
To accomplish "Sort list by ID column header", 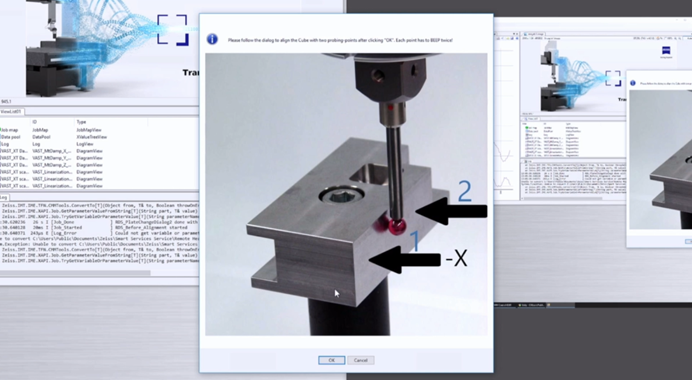I will tap(35, 122).
